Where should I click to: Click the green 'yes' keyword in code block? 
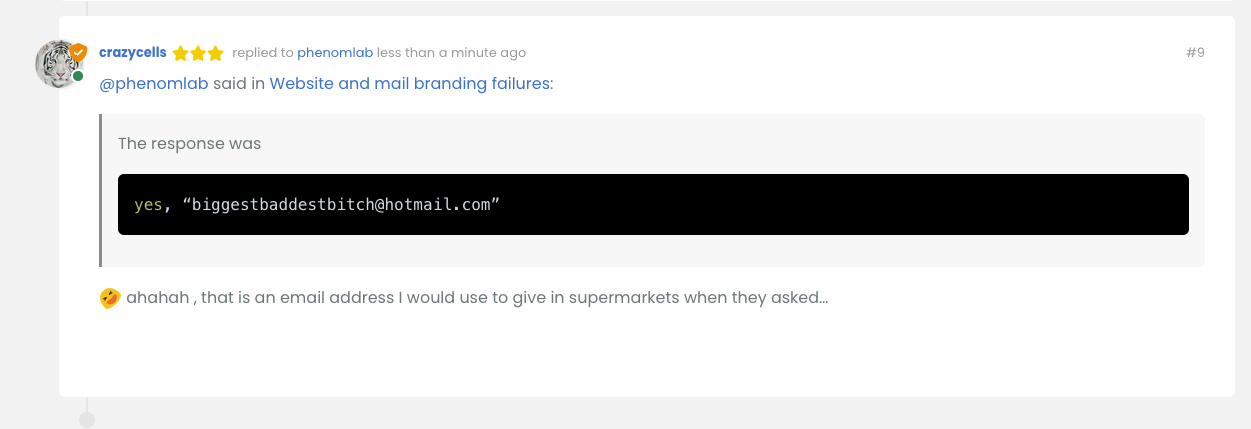click(x=148, y=204)
